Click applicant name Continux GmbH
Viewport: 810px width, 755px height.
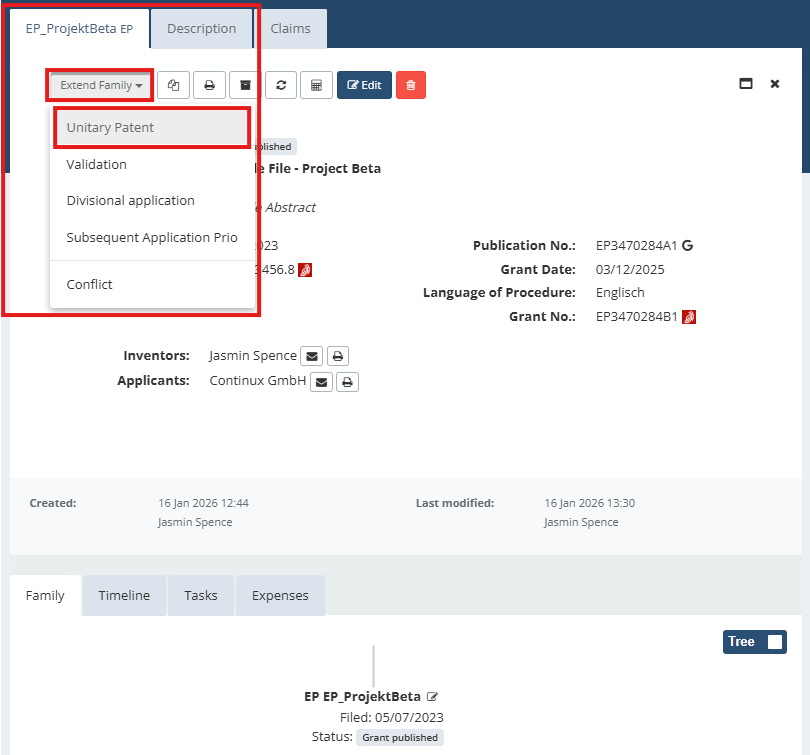pos(258,381)
